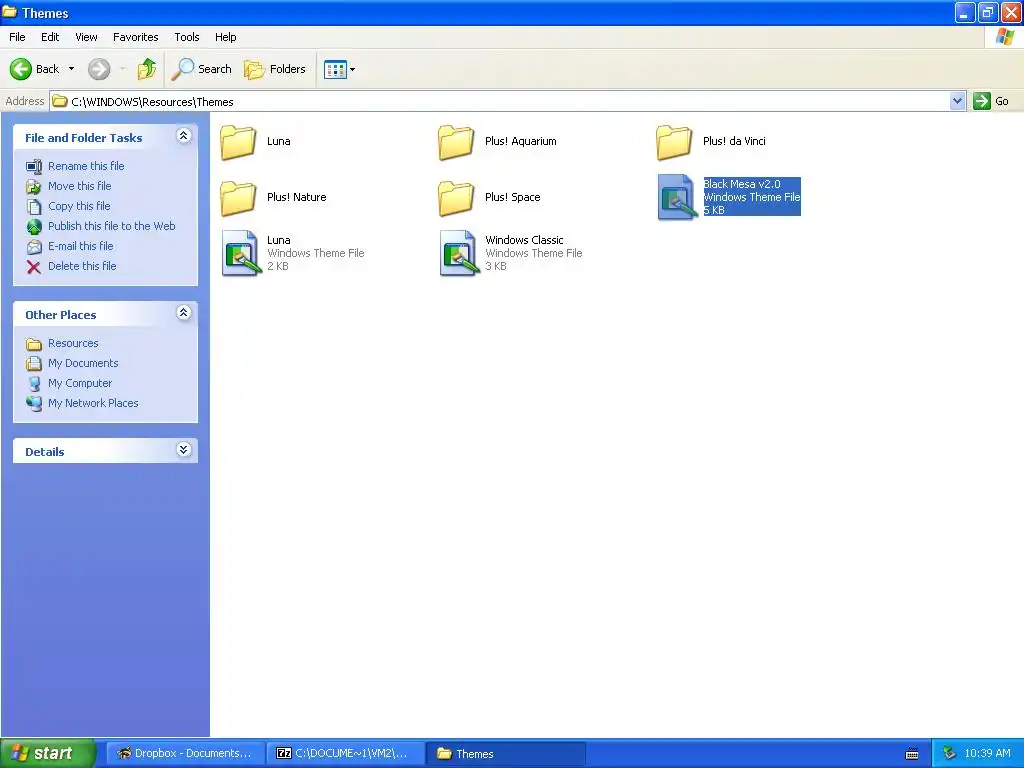The image size is (1024, 768).
Task: Open the Edit menu
Action: 50,37
